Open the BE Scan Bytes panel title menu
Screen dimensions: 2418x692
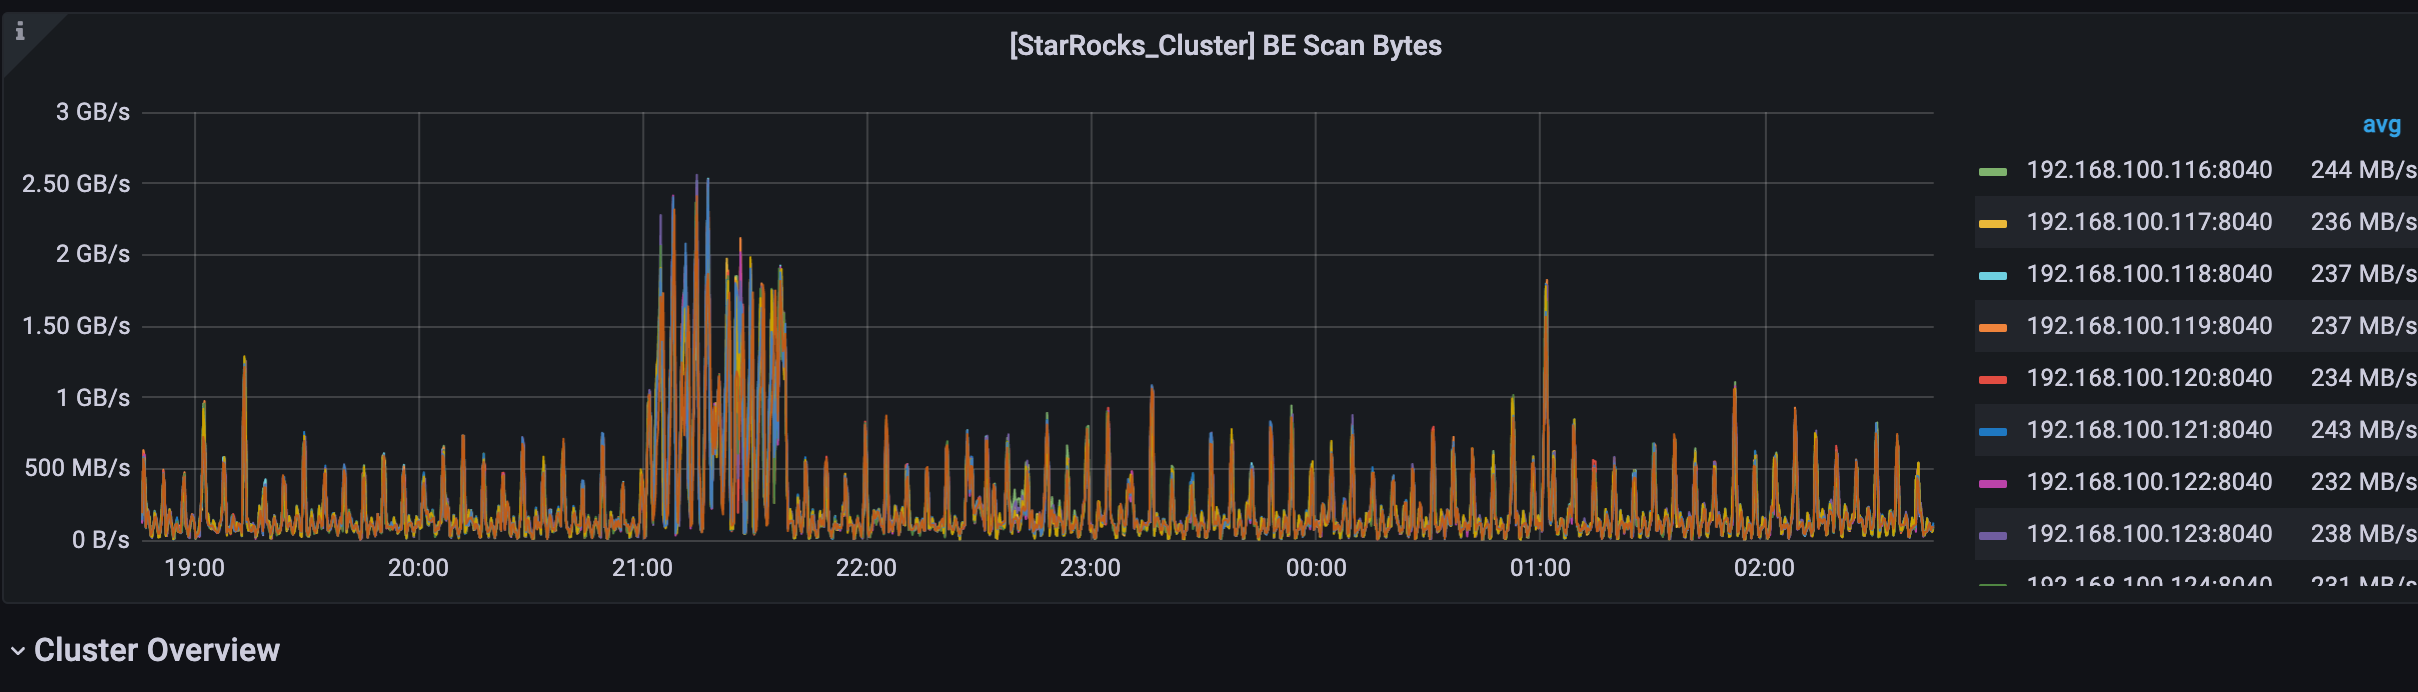(x=1225, y=46)
